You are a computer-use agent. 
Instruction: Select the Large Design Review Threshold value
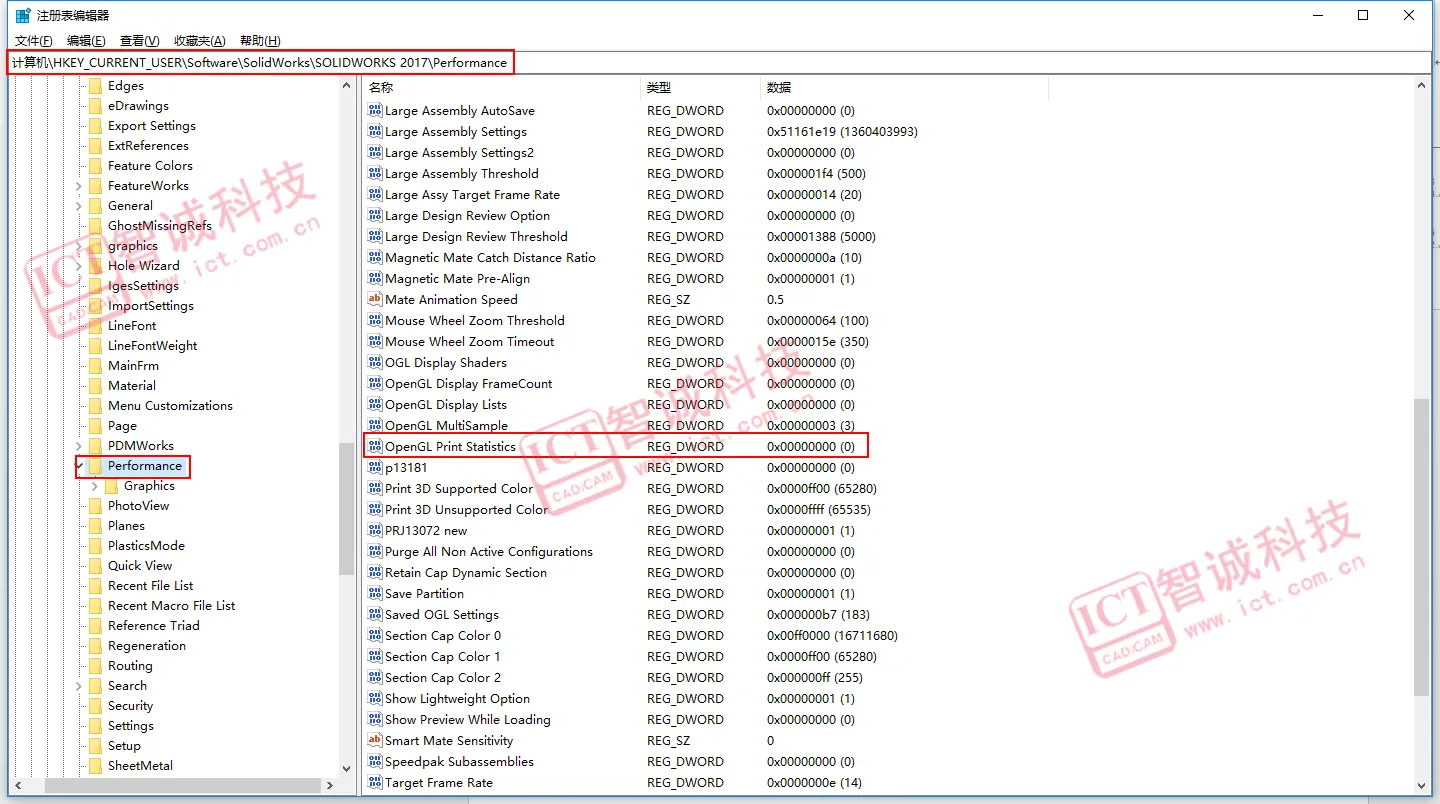tap(476, 237)
